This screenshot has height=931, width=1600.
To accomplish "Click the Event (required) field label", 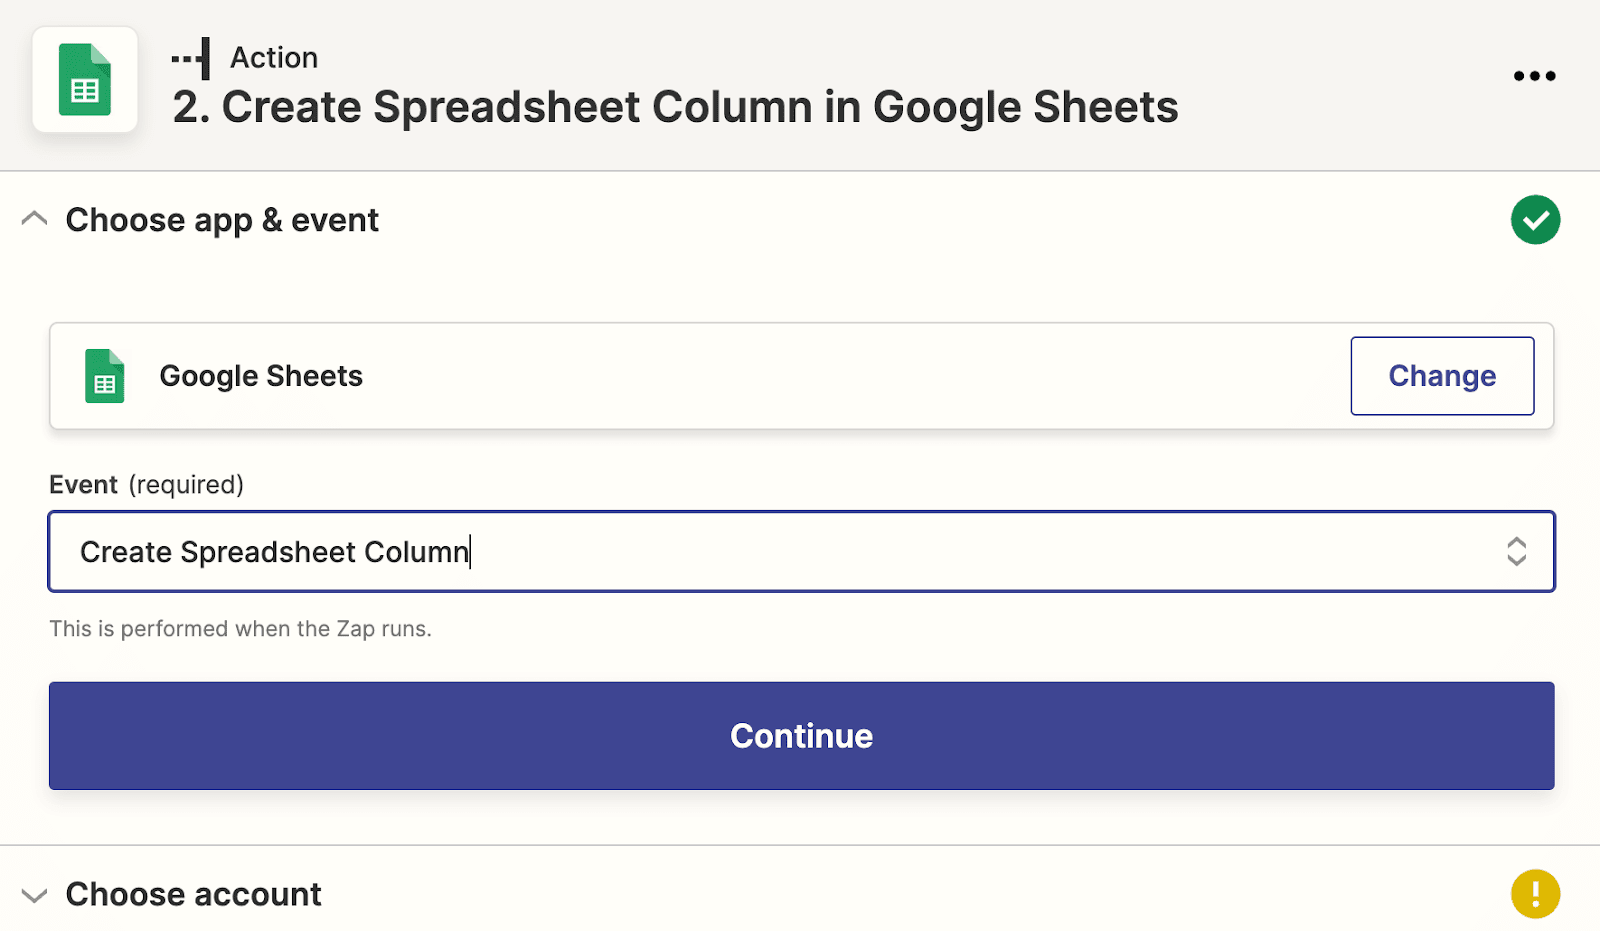I will click(x=146, y=485).
